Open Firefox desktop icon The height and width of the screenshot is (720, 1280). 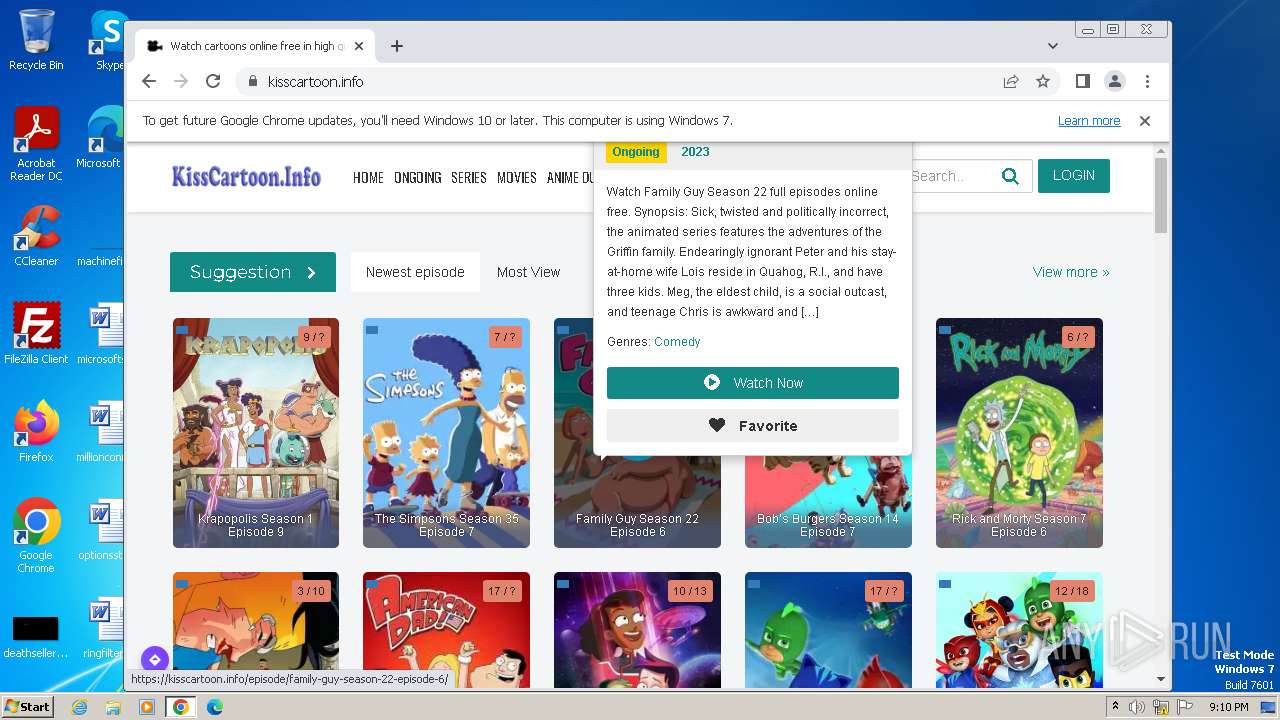point(36,431)
